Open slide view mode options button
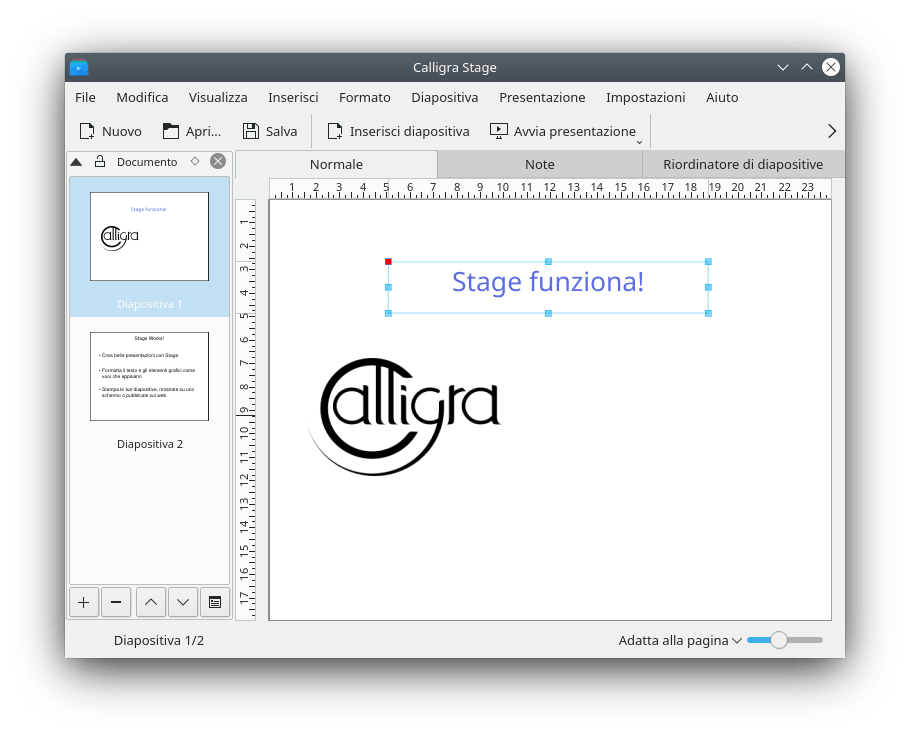Screen dimensions: 910x735 214,602
